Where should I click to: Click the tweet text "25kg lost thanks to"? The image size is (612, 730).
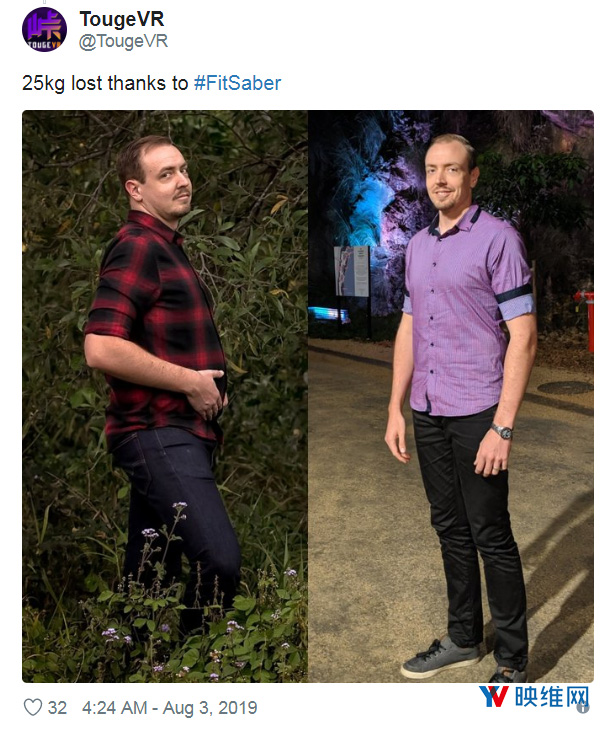pos(105,83)
